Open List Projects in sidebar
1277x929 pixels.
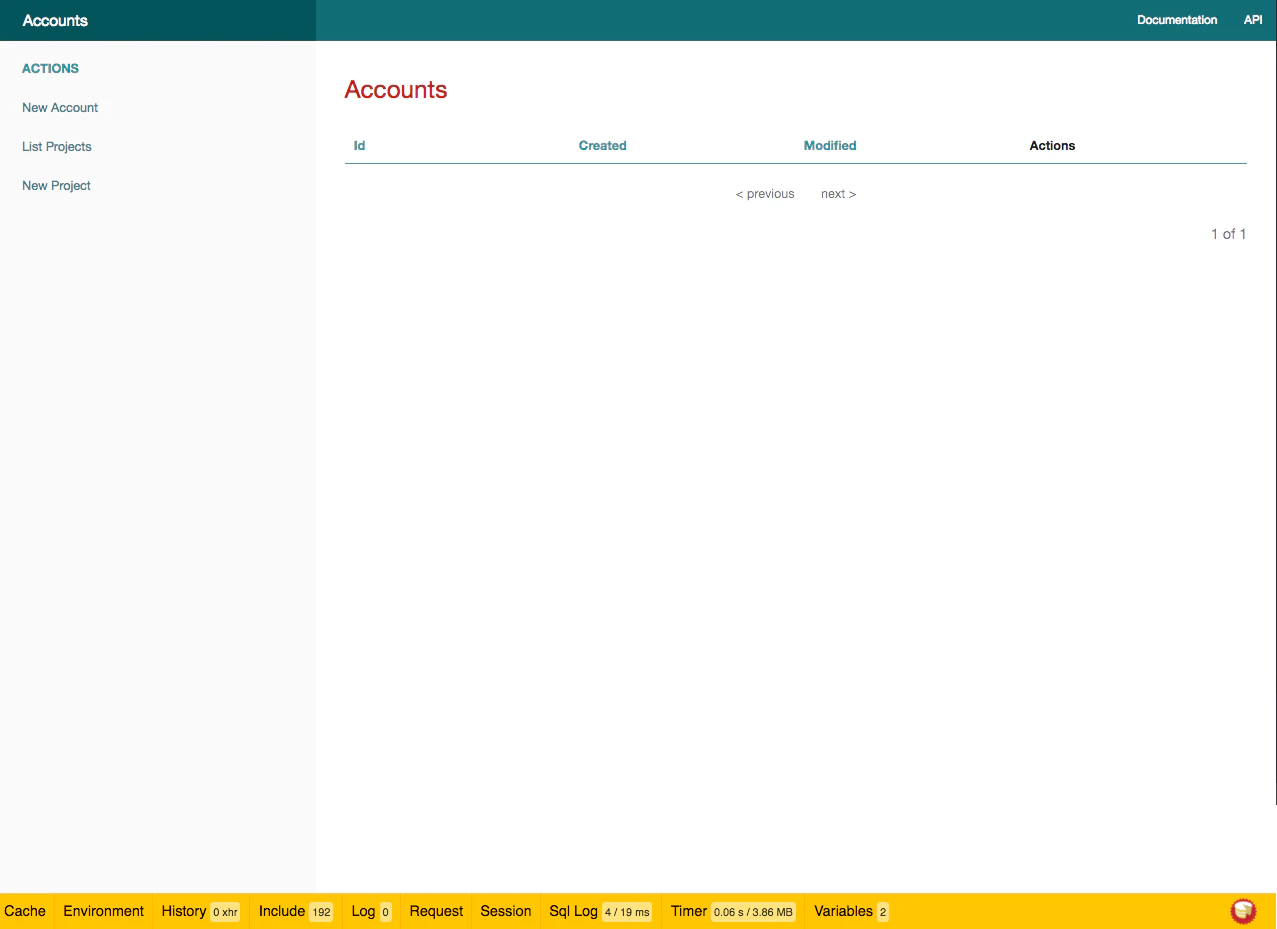(x=57, y=146)
